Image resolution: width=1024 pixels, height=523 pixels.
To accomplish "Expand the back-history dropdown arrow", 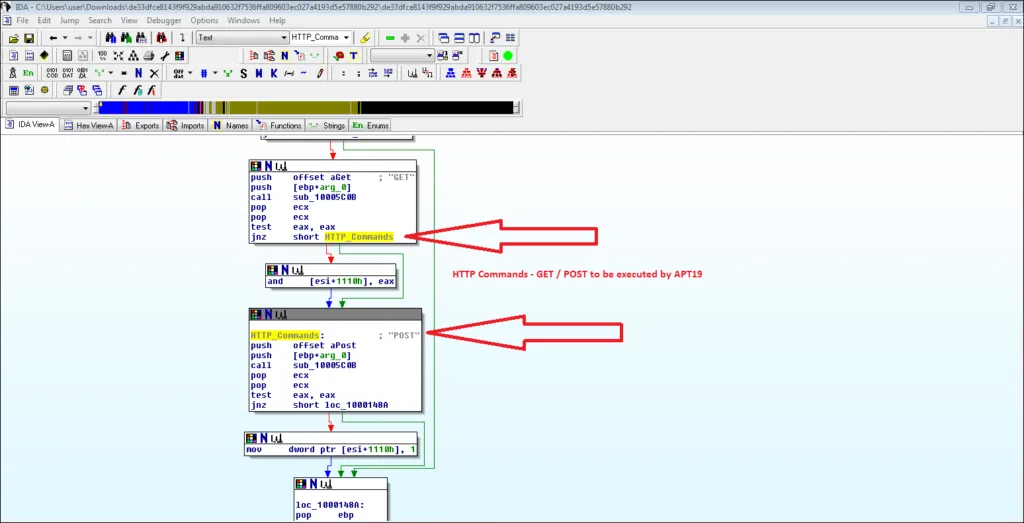I will click(x=65, y=38).
